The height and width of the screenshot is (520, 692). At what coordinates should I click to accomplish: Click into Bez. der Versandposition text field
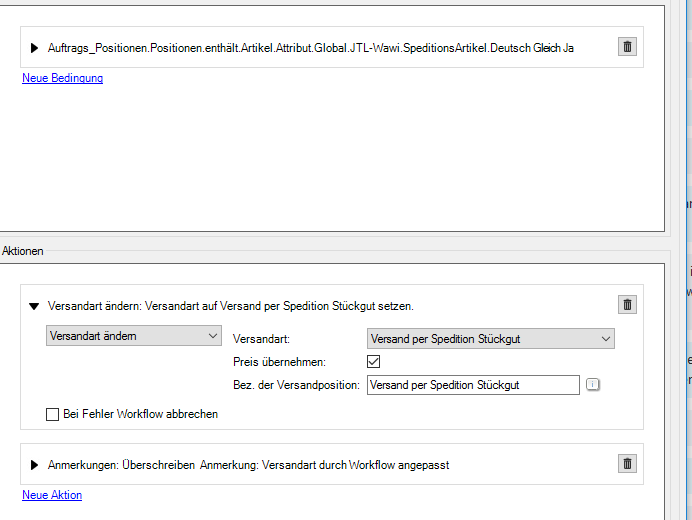pyautogui.click(x=472, y=385)
